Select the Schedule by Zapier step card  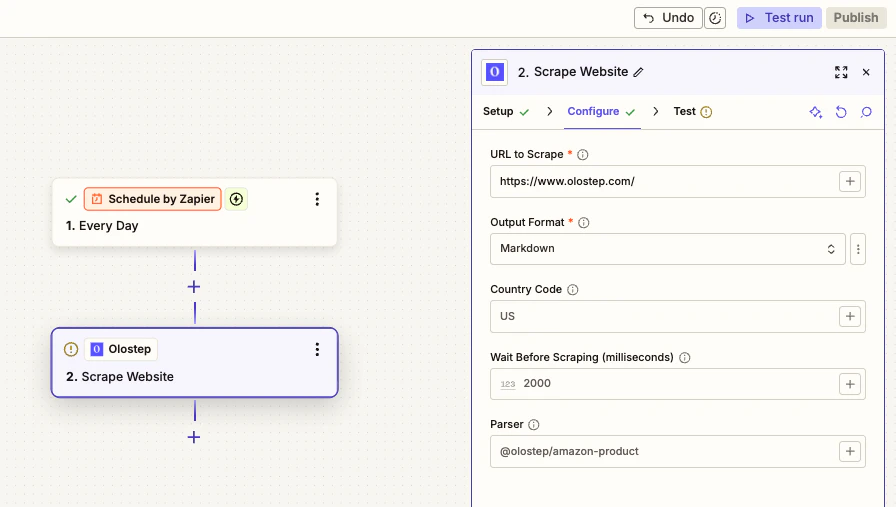[x=194, y=212]
